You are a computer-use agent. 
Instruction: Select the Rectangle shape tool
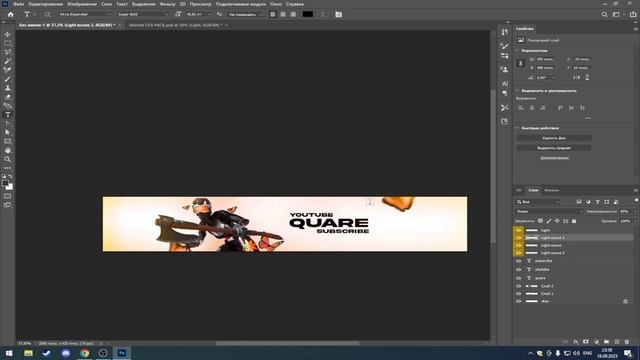(7, 141)
